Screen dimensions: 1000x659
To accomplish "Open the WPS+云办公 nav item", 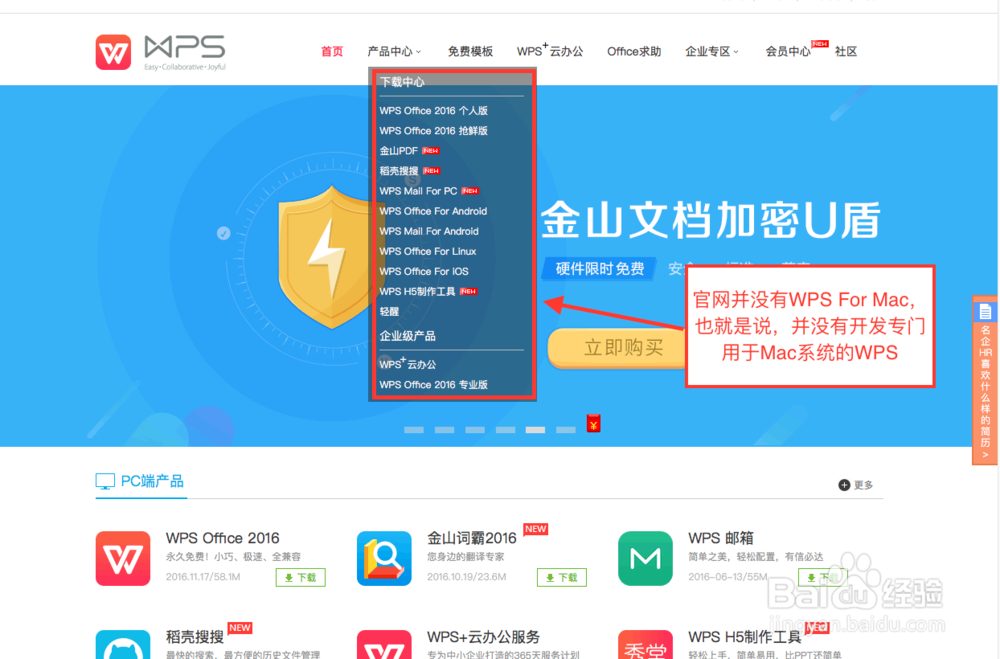I will (x=550, y=51).
